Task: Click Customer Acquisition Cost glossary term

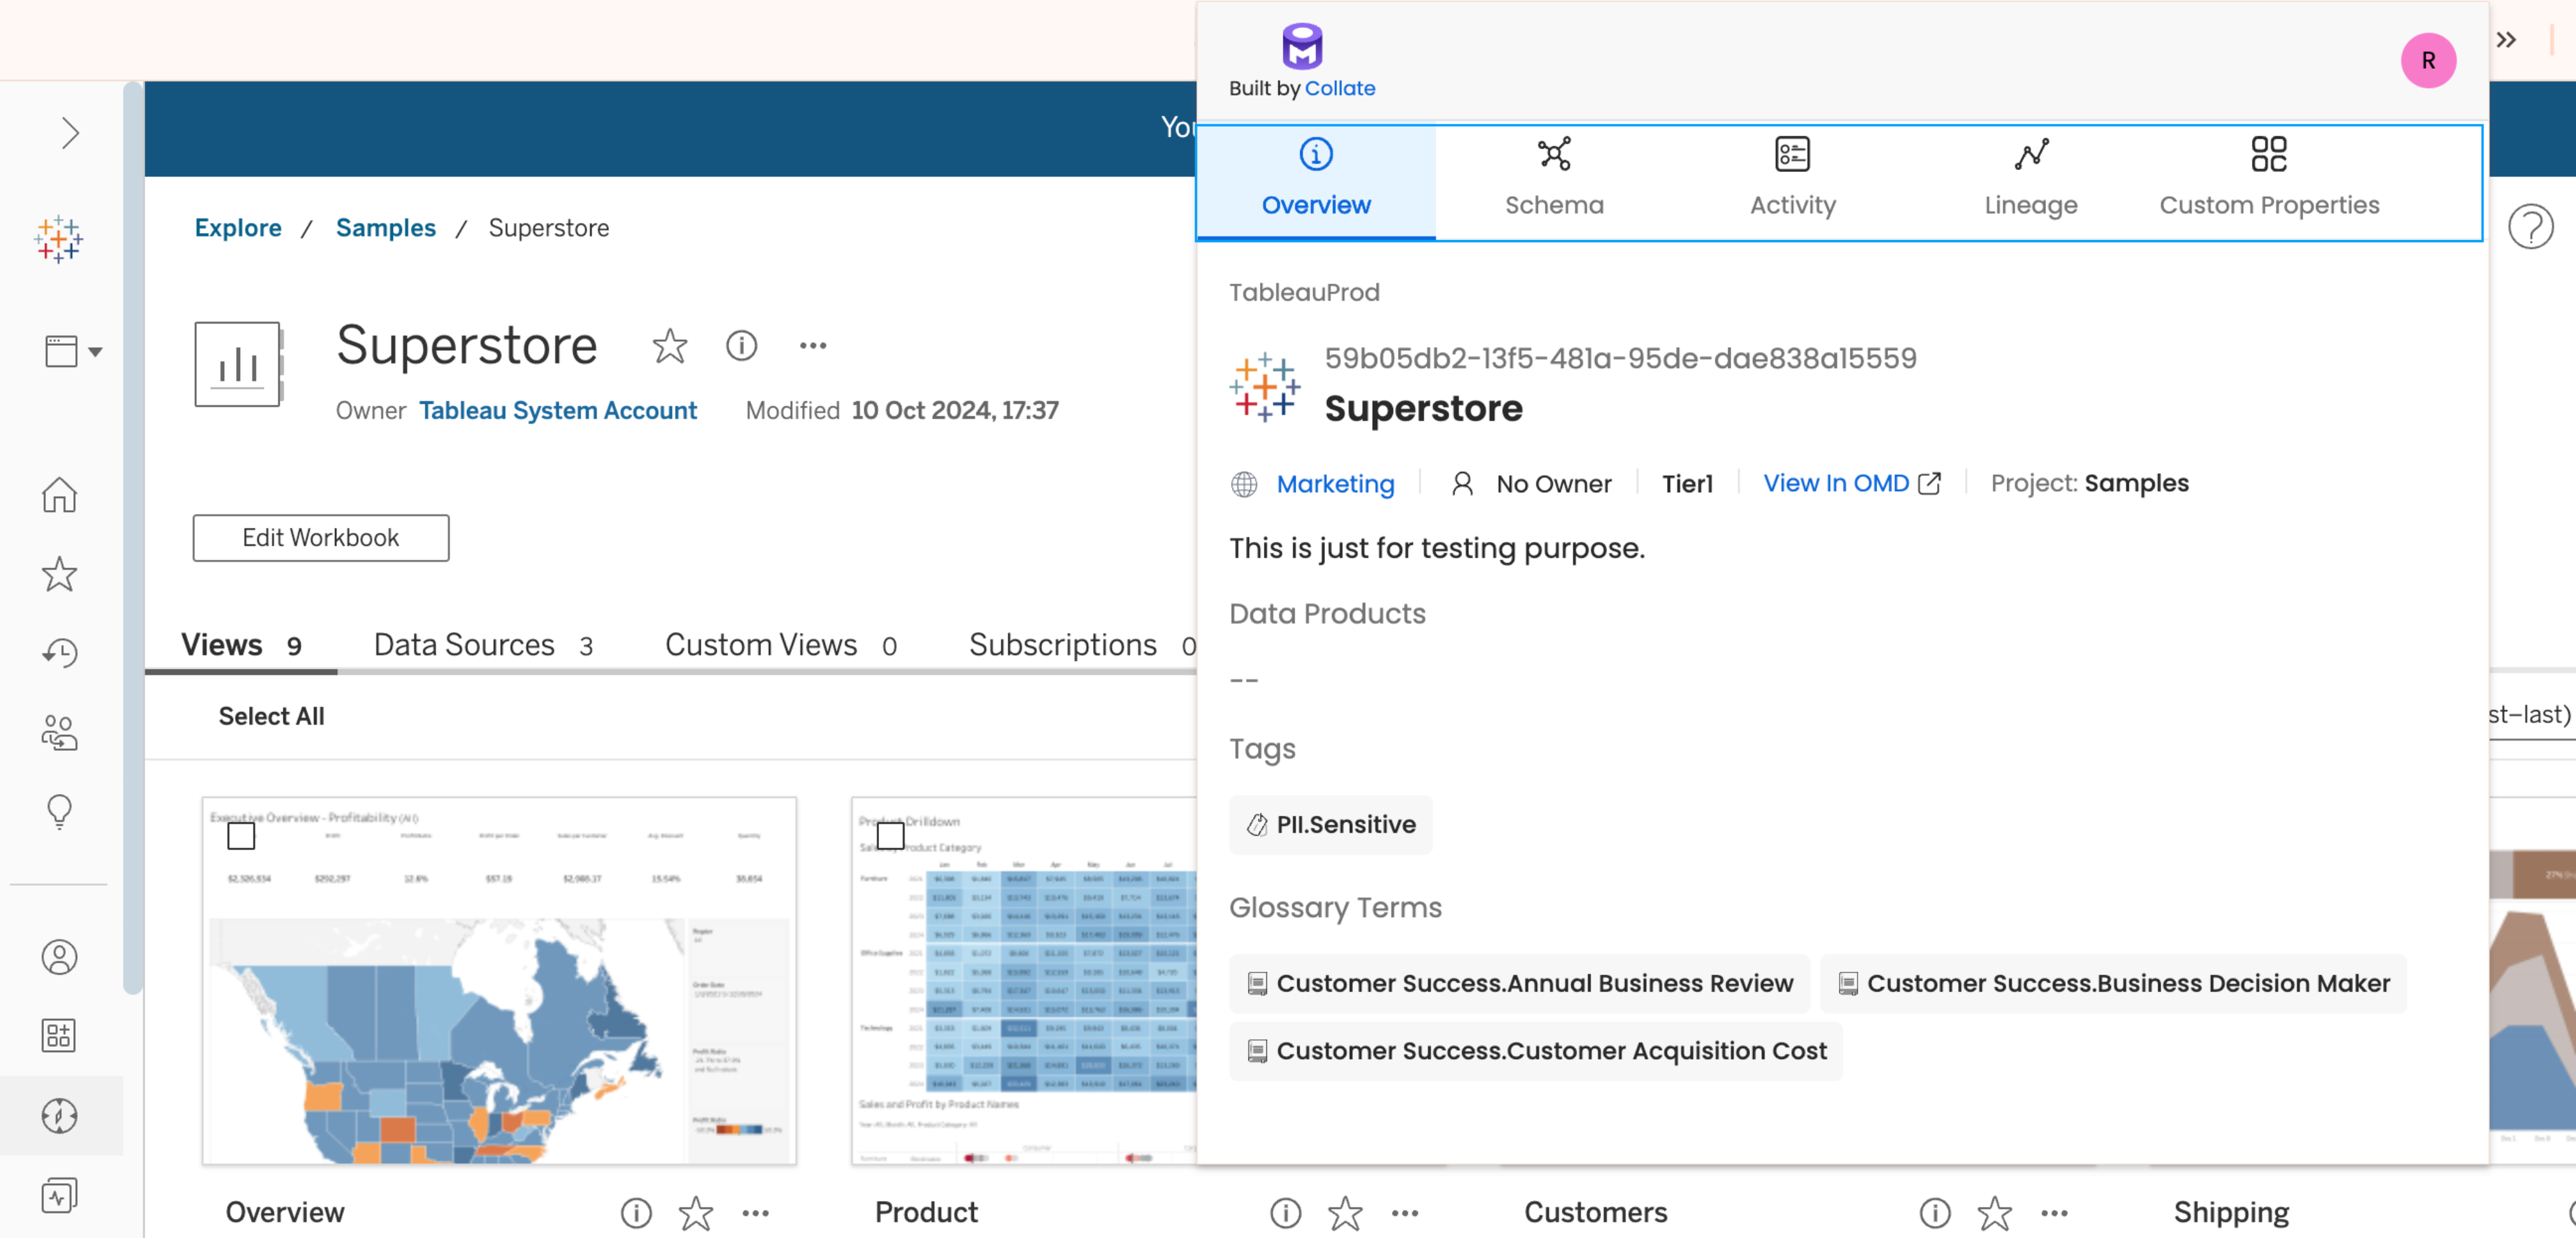Action: pos(1536,1051)
